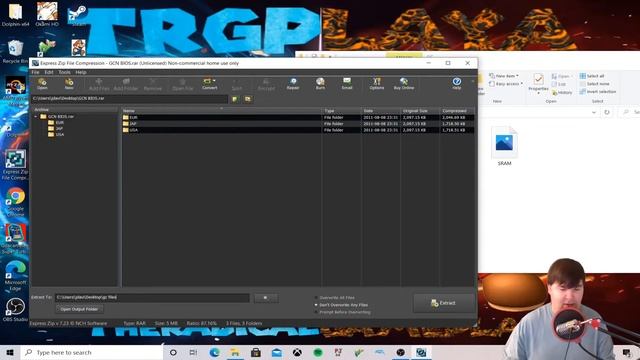Screen dimensions: 640x360
Task: Click the Buy Online toolbar icon
Action: 404,84
